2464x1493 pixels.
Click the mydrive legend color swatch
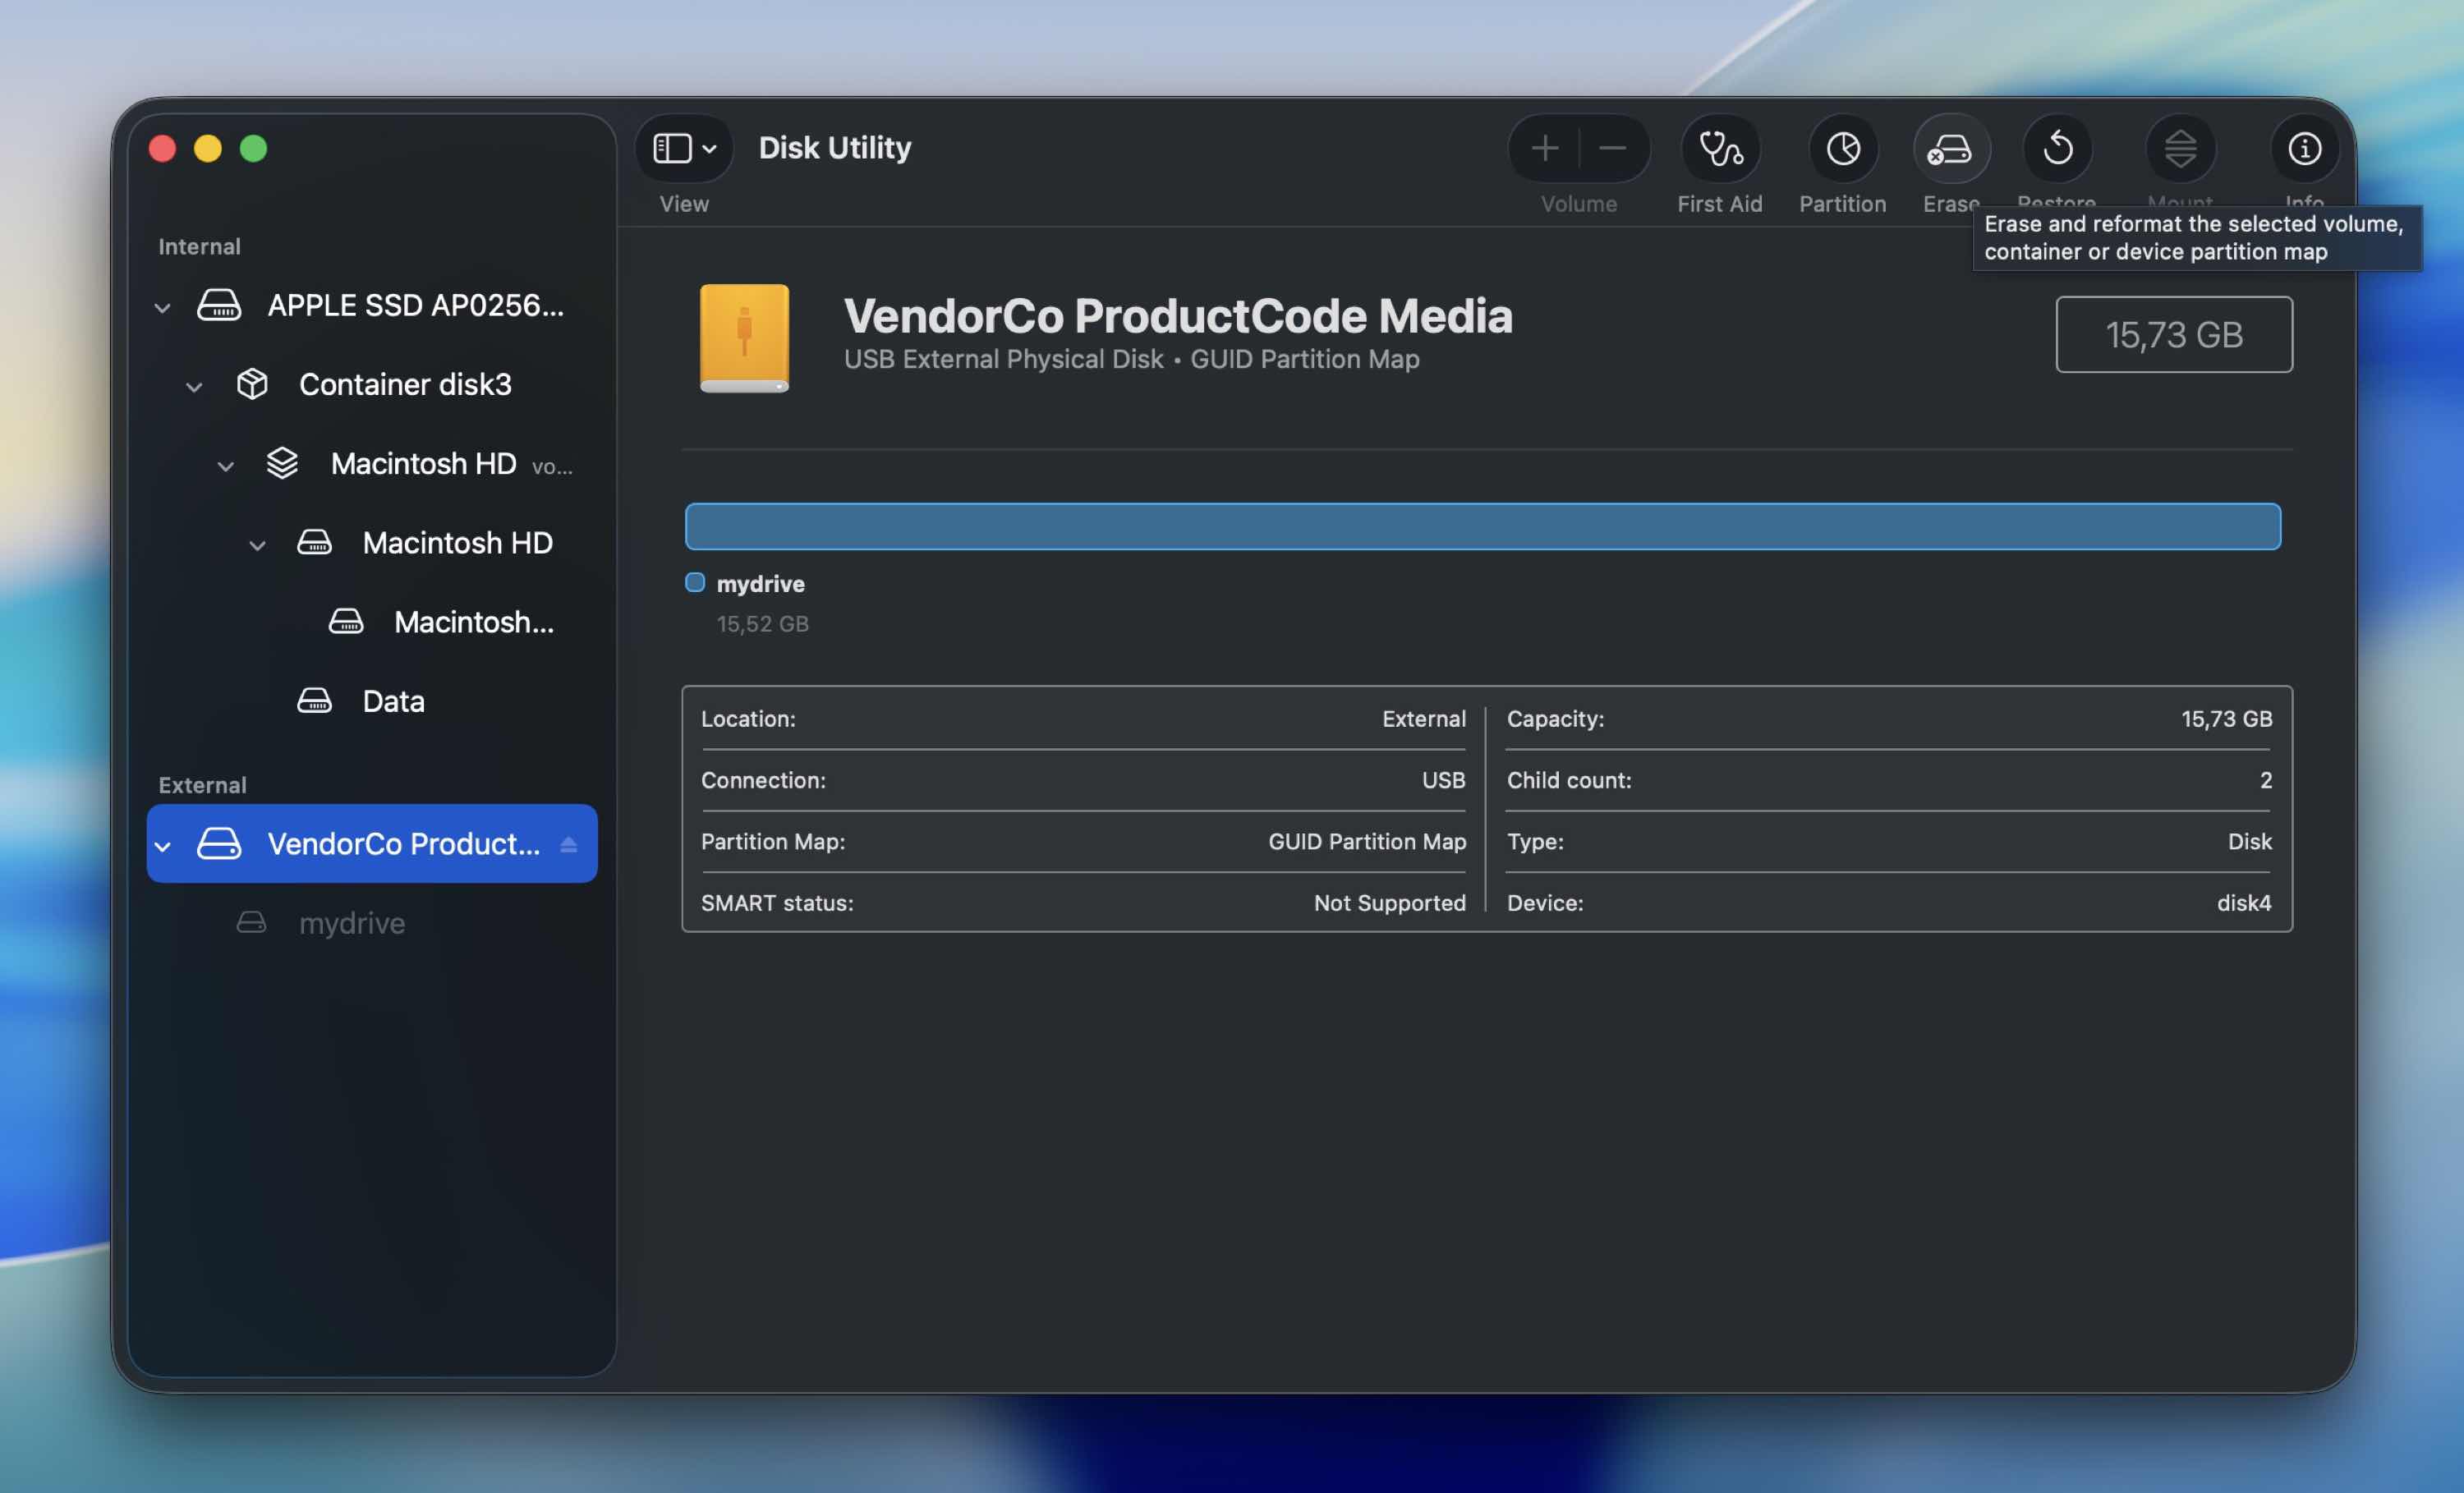(x=694, y=582)
